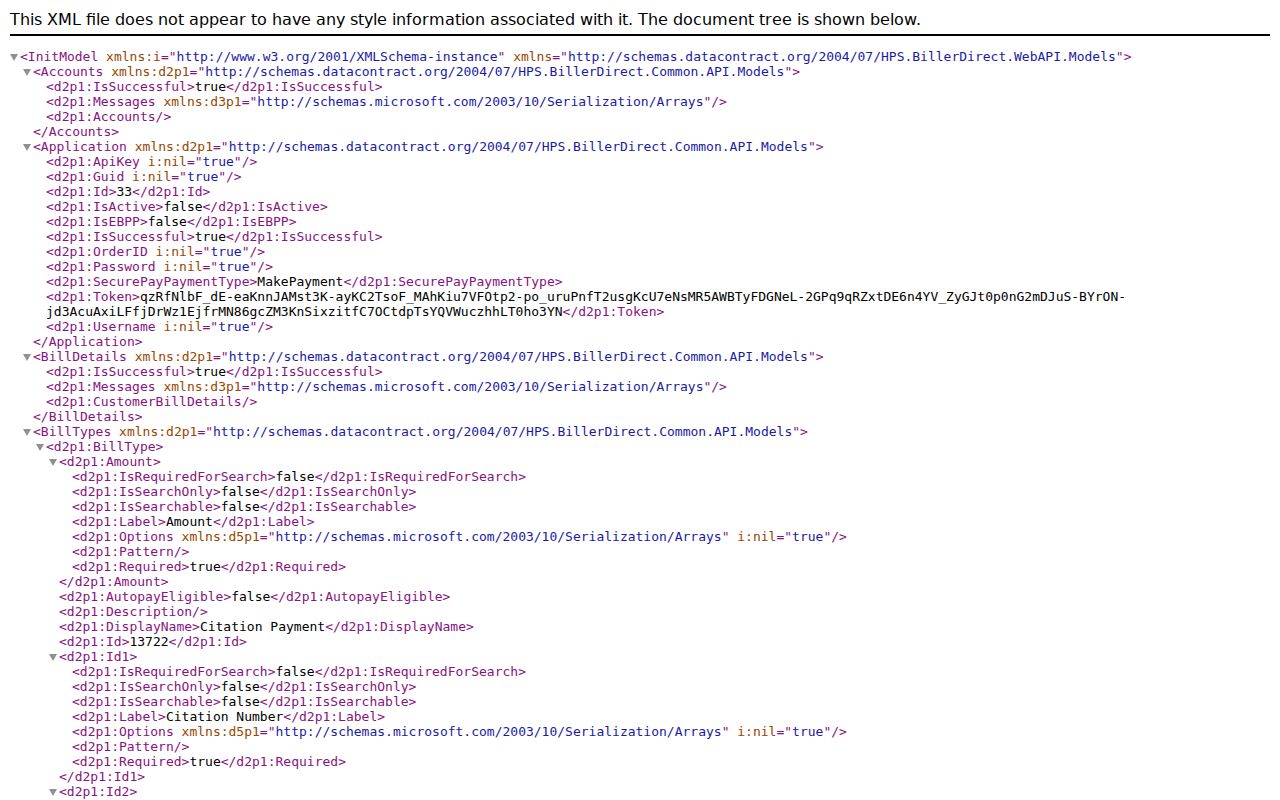1280x800 pixels.
Task: Click the d2p1:ApiKey element line
Action: tap(152, 162)
